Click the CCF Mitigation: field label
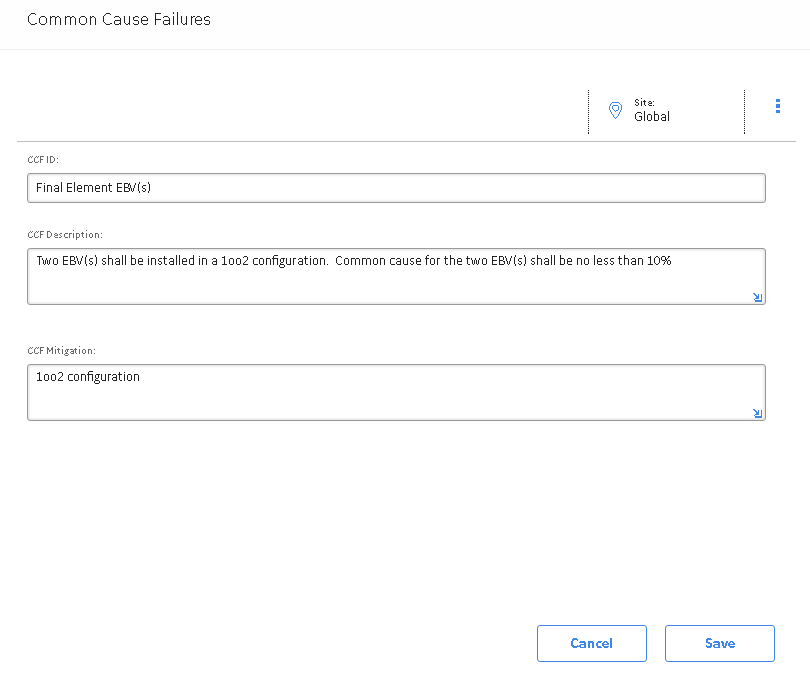The height and width of the screenshot is (683, 810). click(61, 351)
